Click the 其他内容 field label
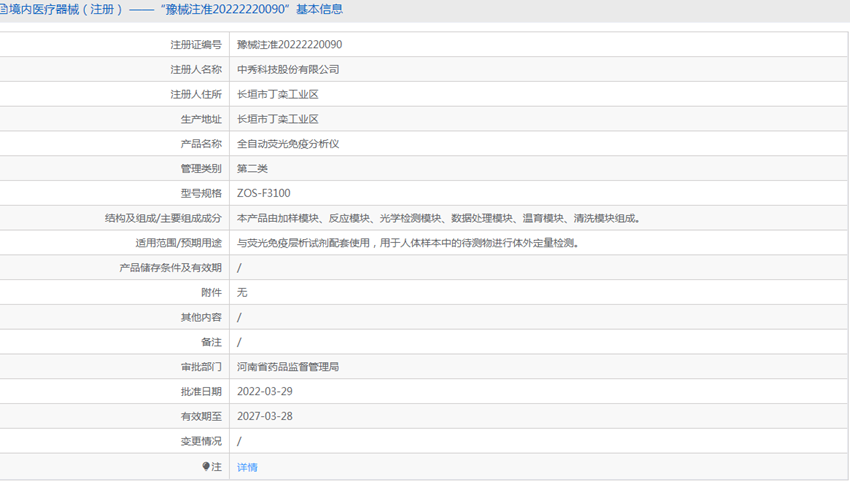Viewport: 850px width, 481px height. point(201,317)
